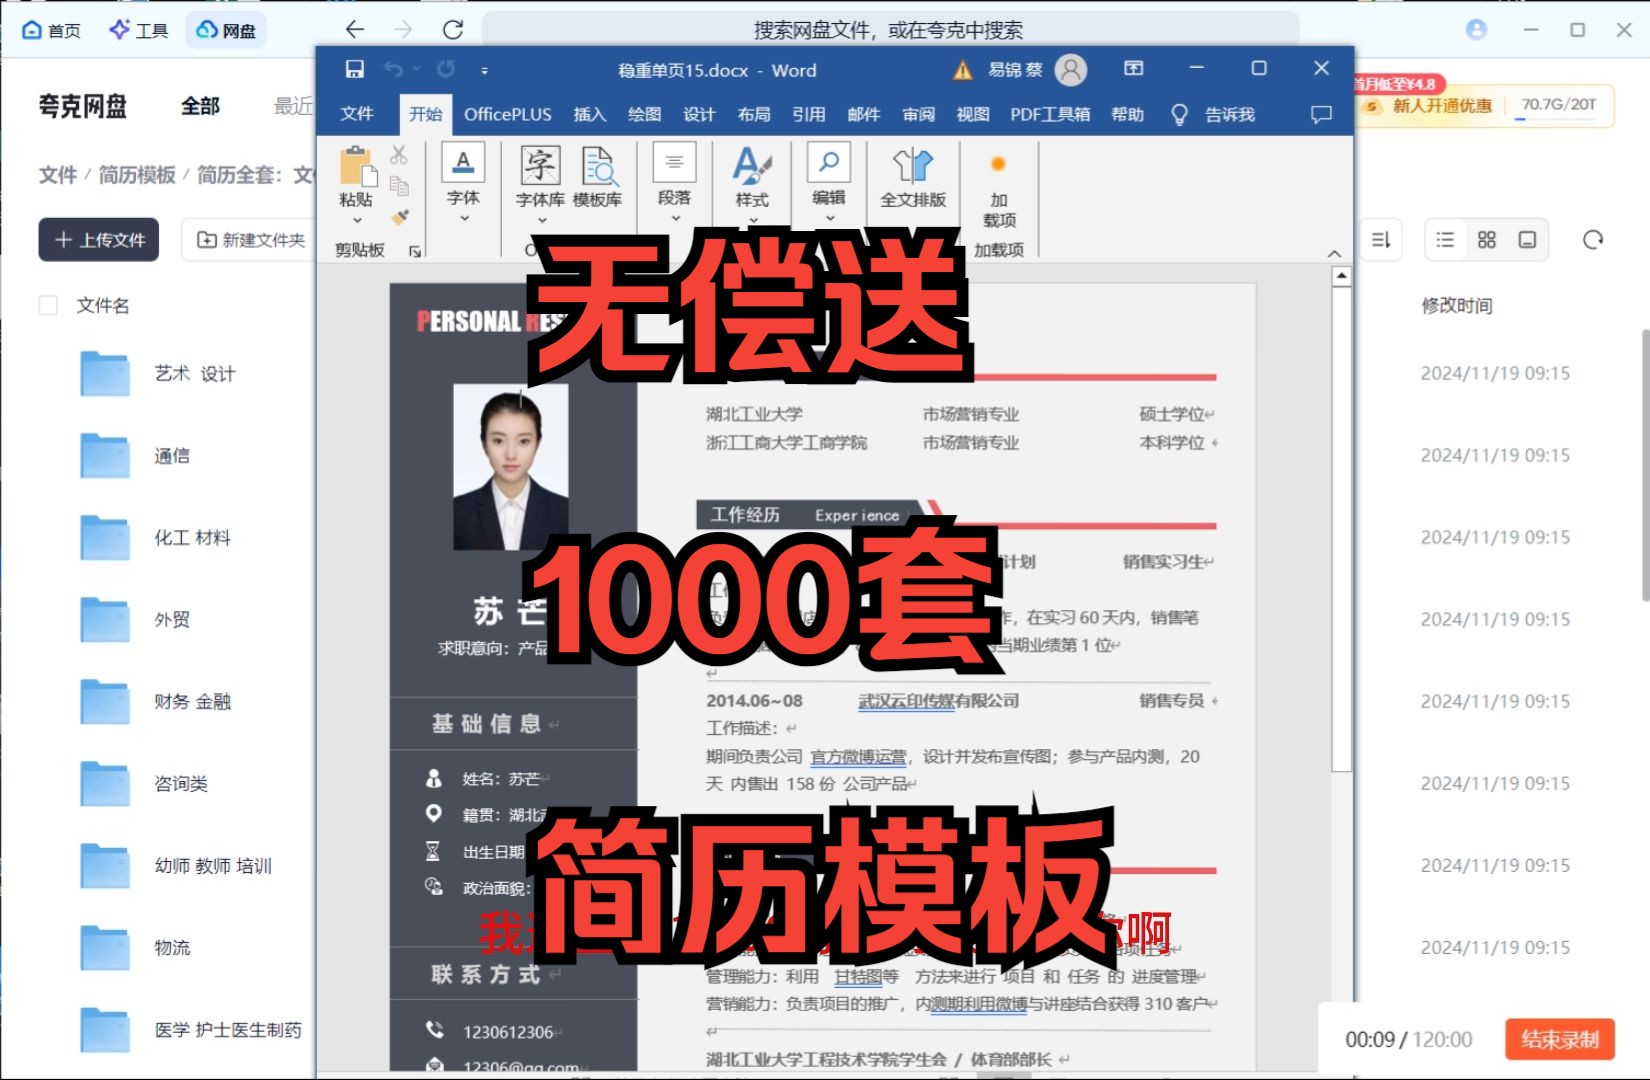Click the Quark profile avatar icon
The image size is (1650, 1080).
[1476, 29]
